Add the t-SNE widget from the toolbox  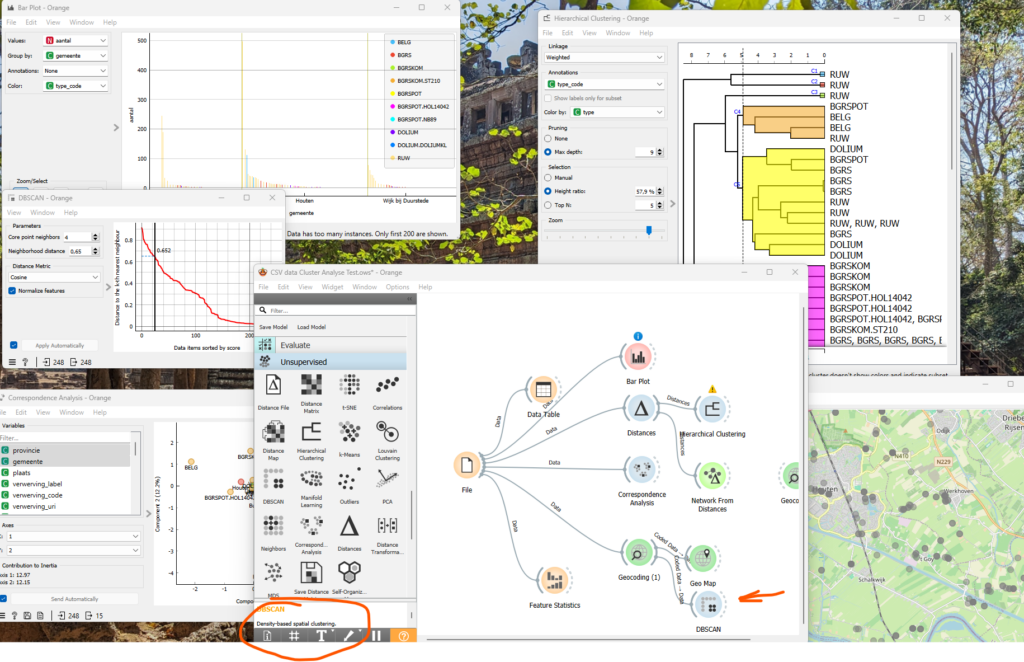350,386
